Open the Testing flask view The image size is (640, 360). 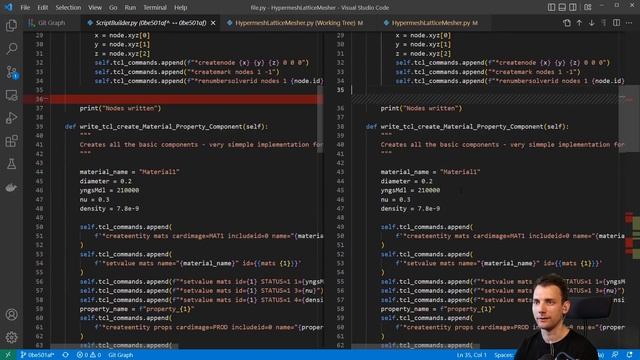pos(11,164)
